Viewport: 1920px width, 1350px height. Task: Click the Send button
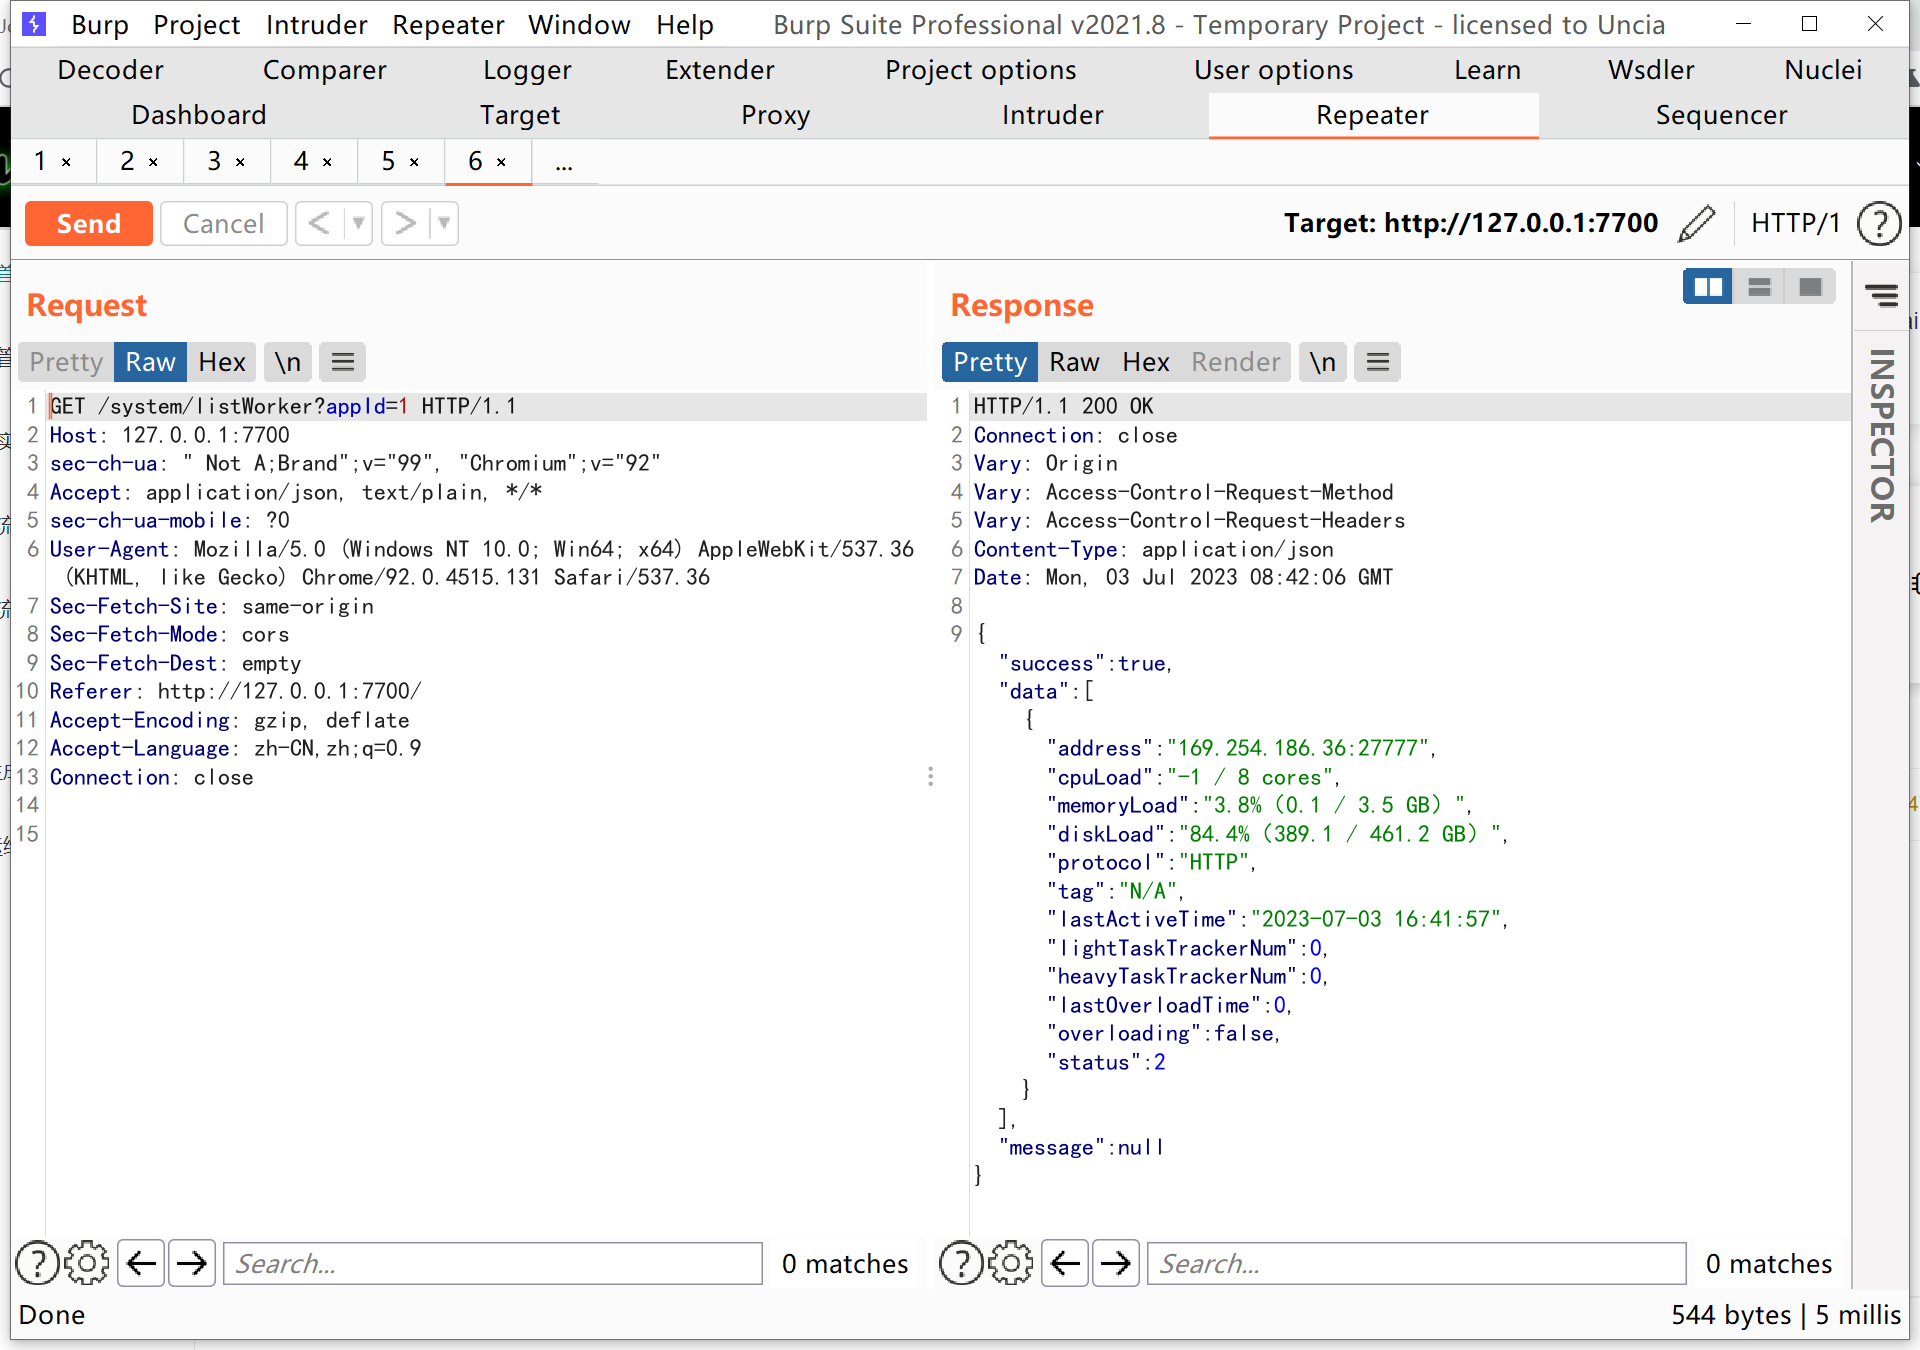[88, 223]
